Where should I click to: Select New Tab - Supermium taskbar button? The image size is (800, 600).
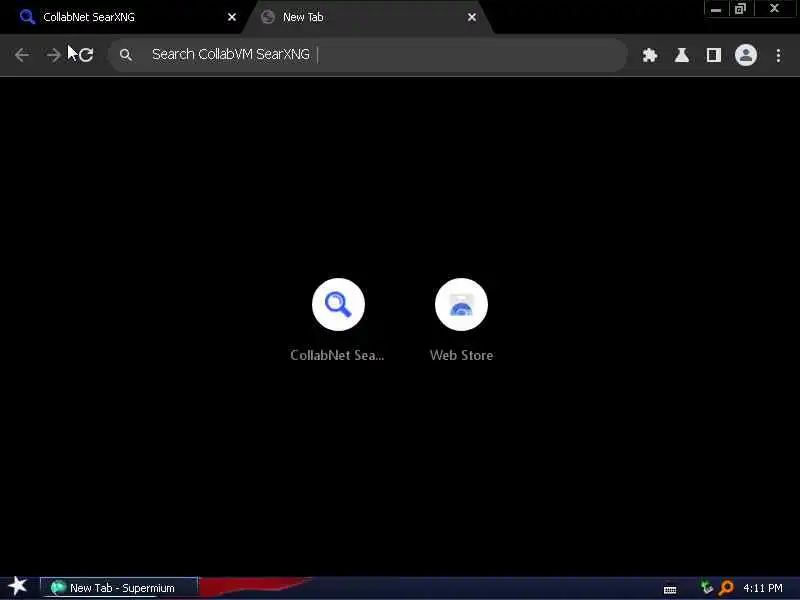click(118, 588)
